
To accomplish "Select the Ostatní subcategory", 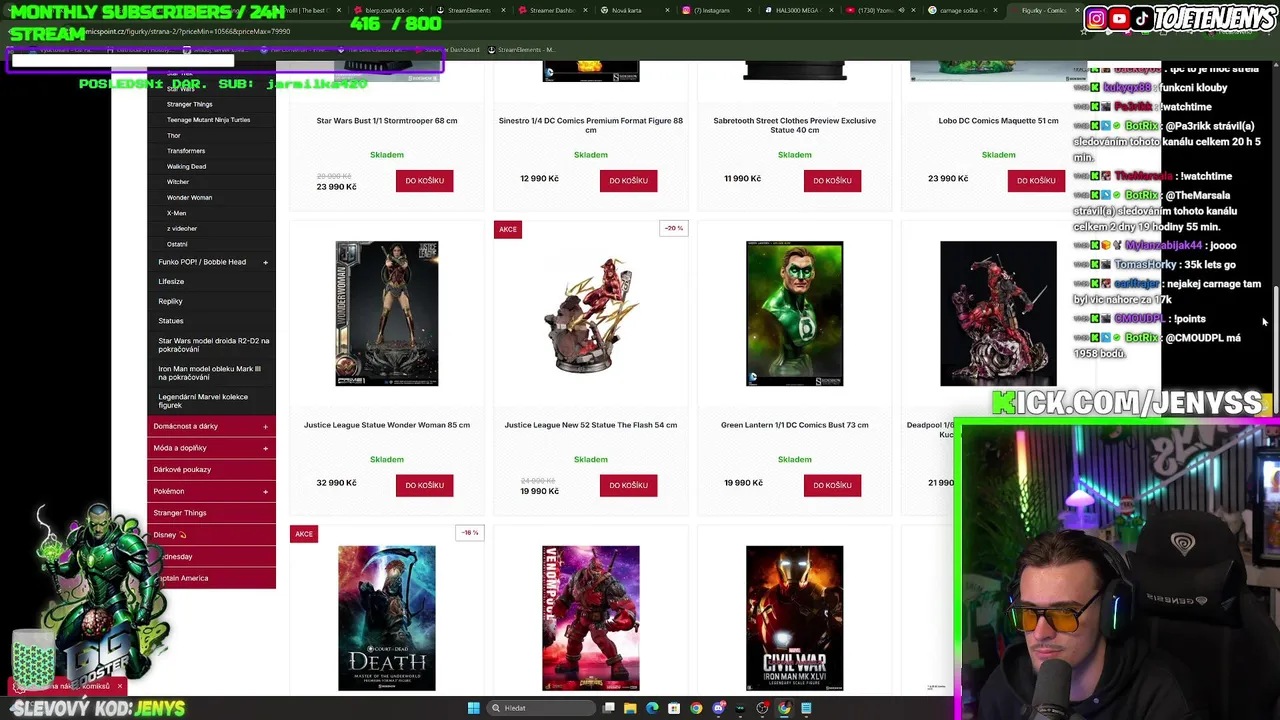I will 177,244.
